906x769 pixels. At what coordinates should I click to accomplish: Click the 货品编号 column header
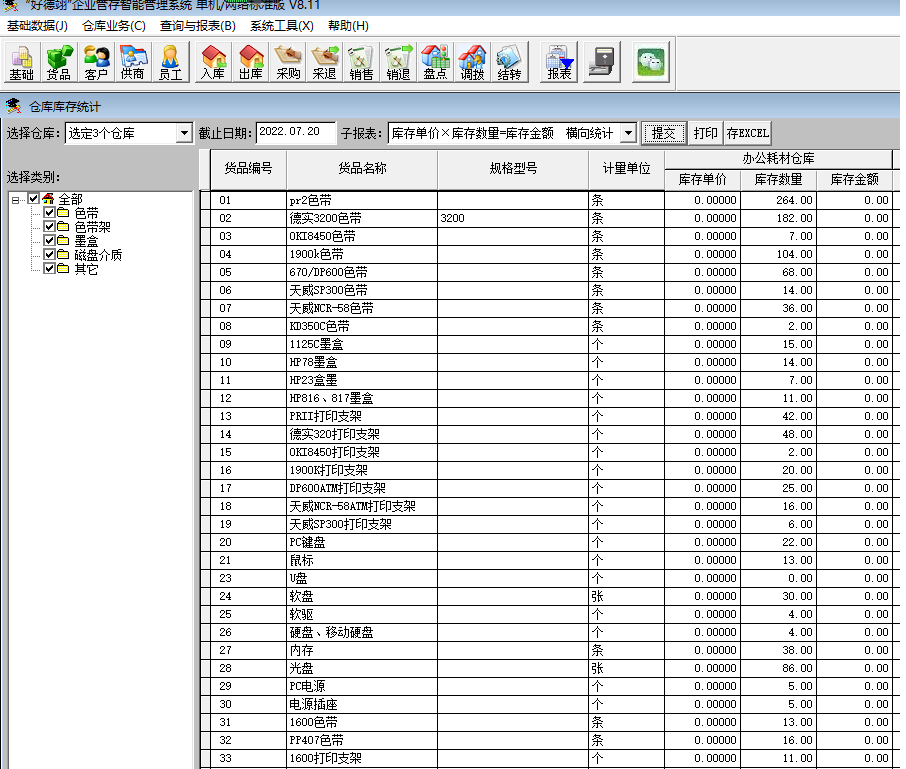pos(248,169)
